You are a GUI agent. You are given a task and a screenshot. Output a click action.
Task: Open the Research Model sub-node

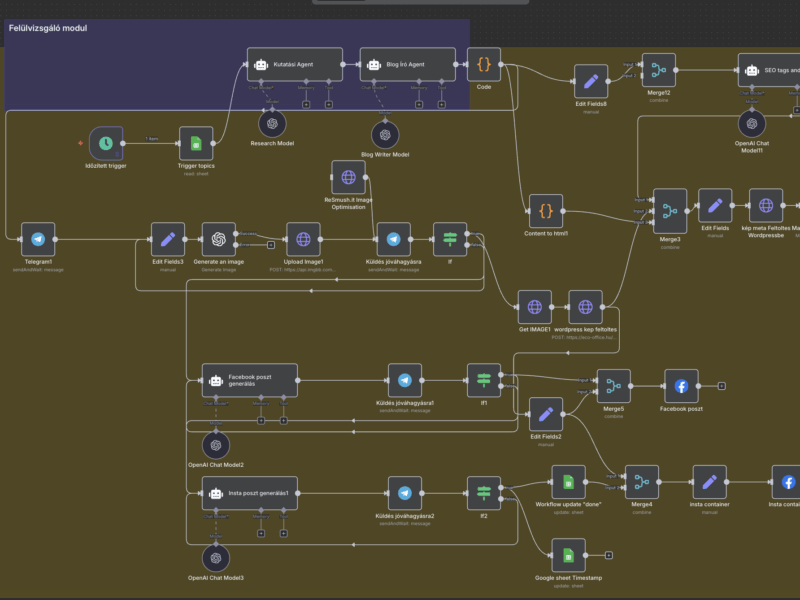point(272,123)
